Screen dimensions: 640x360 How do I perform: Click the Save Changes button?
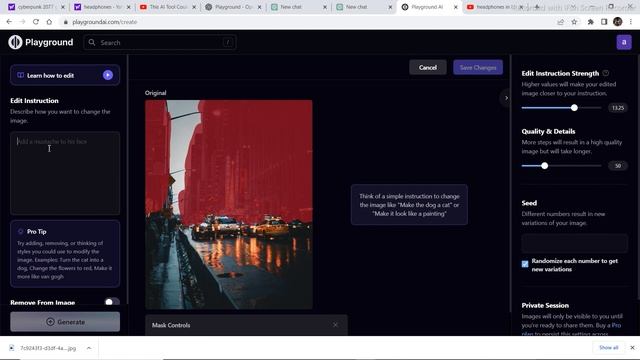(x=478, y=67)
